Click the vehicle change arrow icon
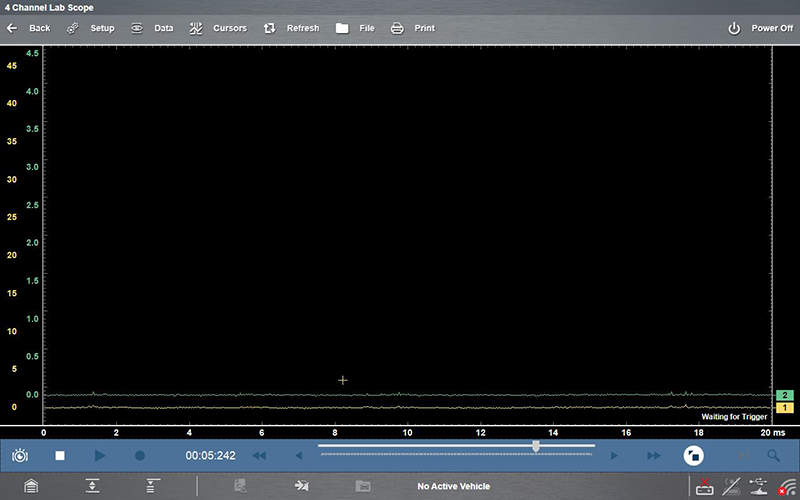 pos(302,486)
